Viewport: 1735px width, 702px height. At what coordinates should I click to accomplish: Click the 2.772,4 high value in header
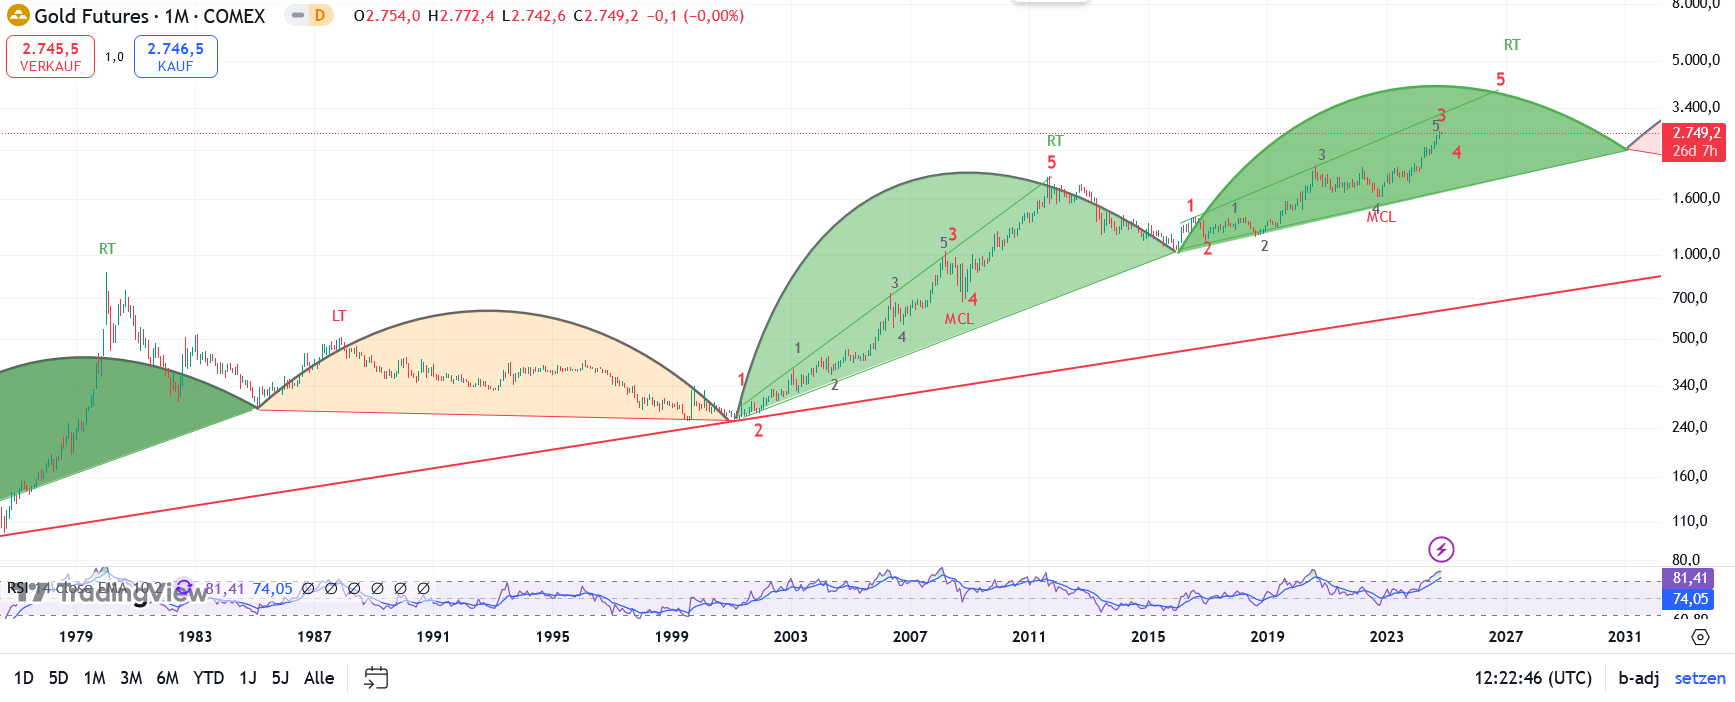tap(466, 16)
